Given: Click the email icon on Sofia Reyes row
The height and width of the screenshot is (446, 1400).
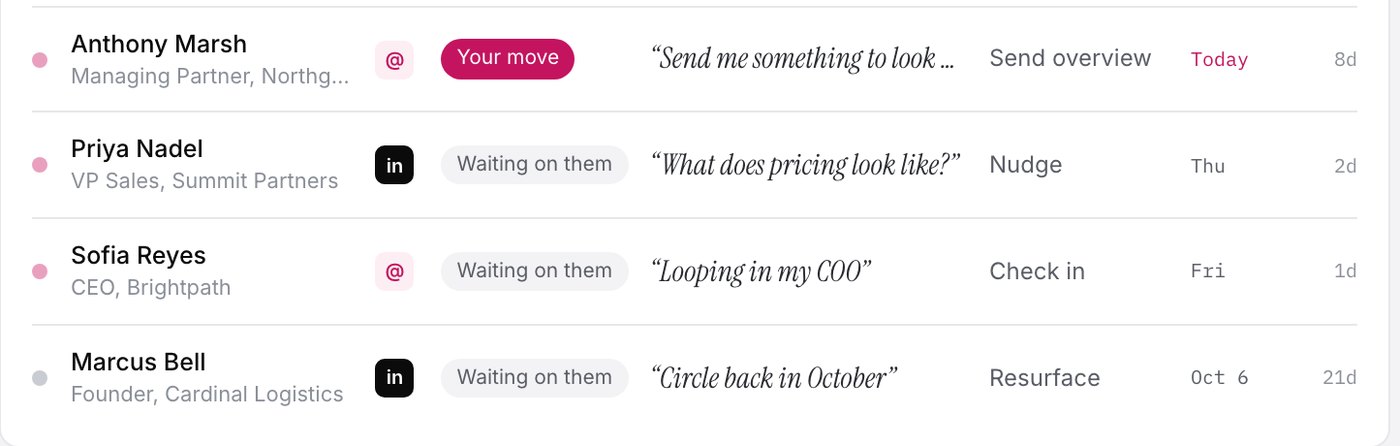Looking at the screenshot, I should tap(394, 271).
